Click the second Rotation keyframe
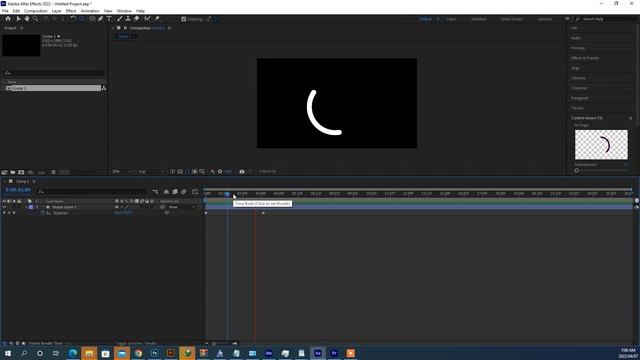Image resolution: width=640 pixels, height=360 pixels. [x=263, y=213]
